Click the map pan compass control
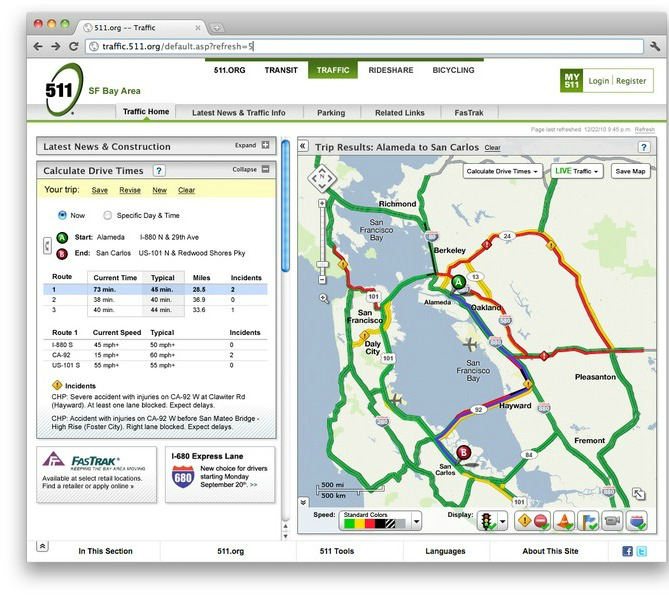This screenshot has height=595, width=669. pos(322,177)
